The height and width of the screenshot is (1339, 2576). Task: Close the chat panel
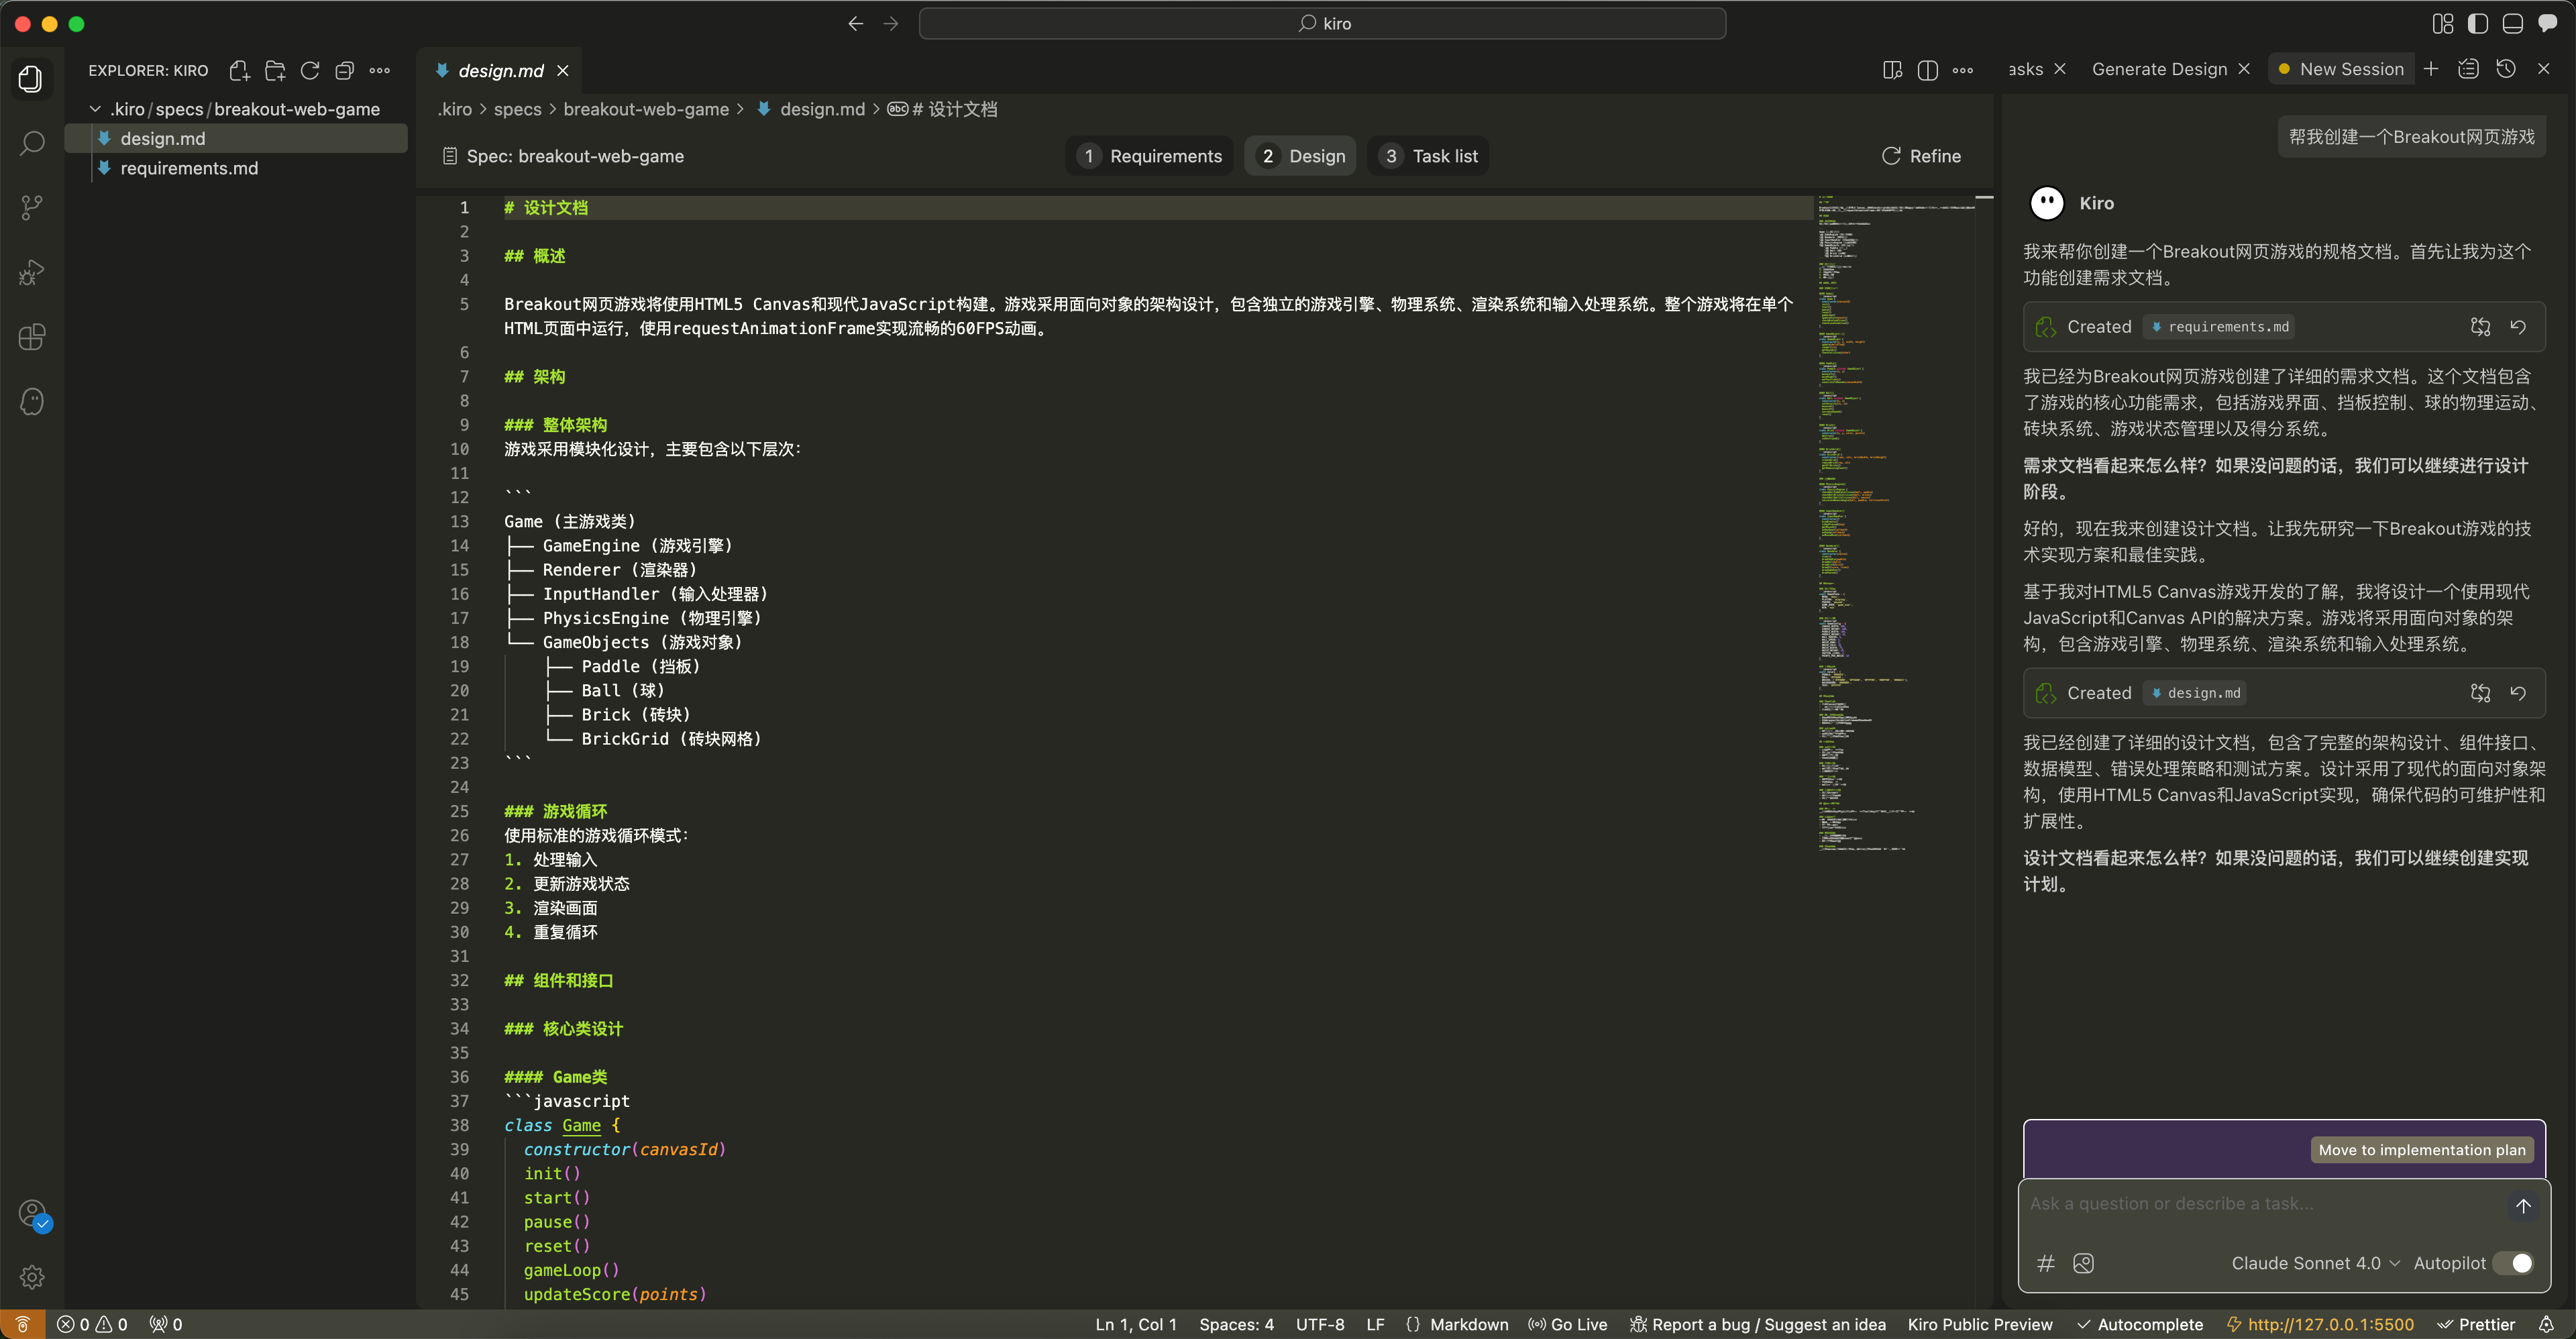2544,68
